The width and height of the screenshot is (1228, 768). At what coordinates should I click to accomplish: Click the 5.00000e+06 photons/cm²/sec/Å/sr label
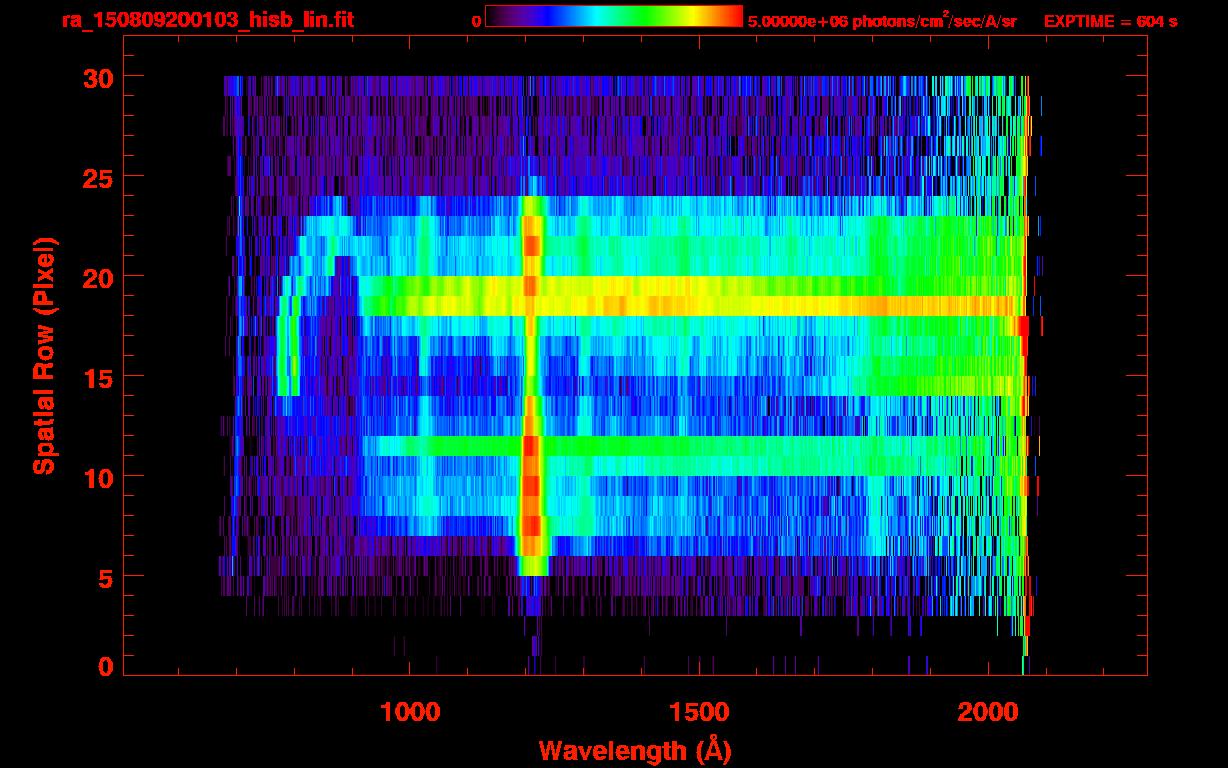pos(882,20)
